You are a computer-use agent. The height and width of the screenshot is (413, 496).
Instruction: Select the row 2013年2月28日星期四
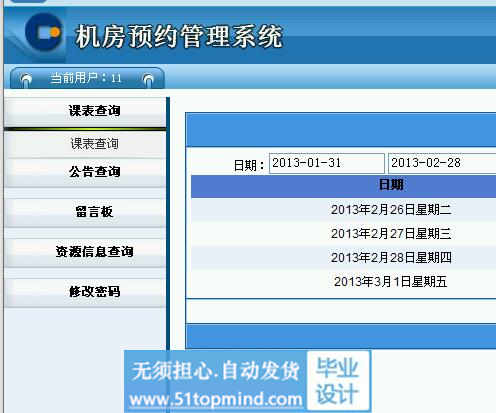coord(343,258)
